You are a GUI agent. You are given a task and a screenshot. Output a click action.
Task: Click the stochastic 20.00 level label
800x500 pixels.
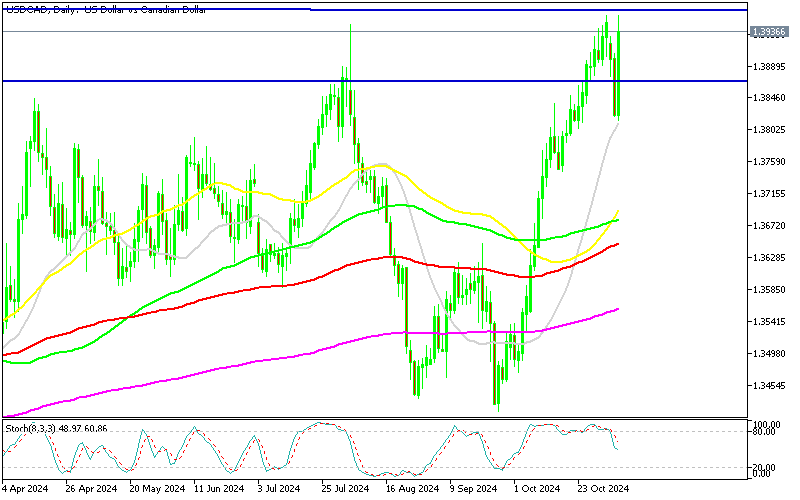pos(765,467)
